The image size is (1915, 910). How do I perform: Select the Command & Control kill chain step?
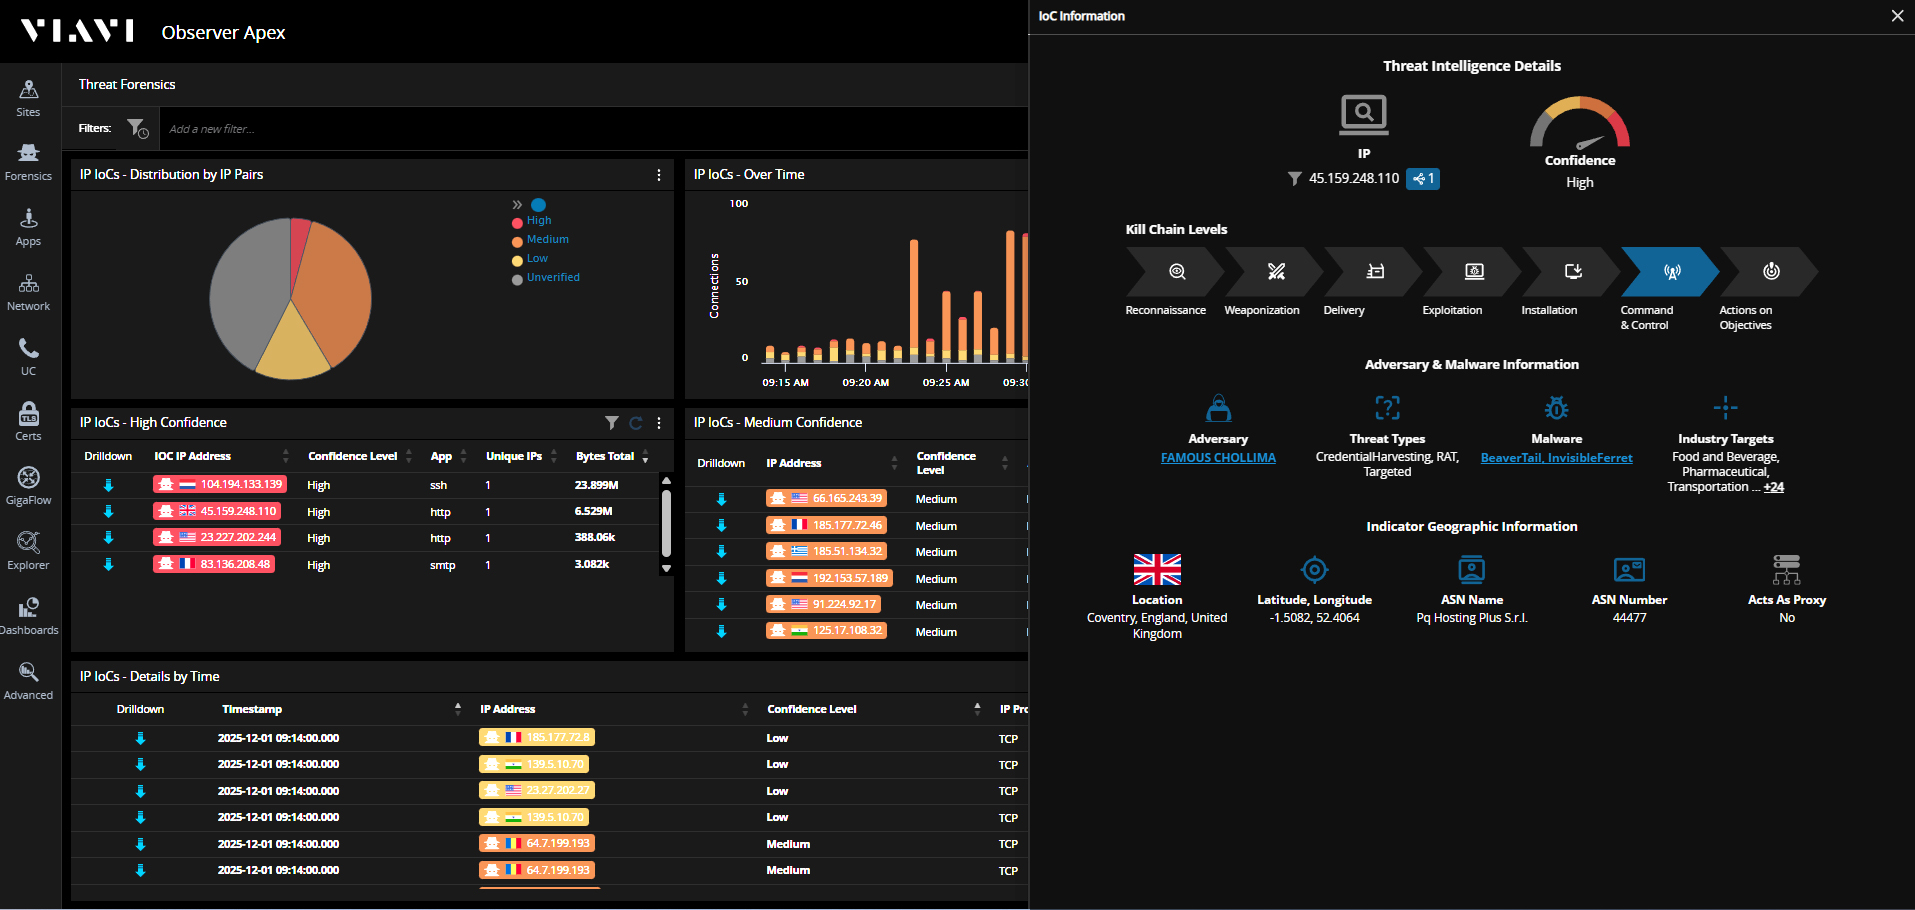1670,272
